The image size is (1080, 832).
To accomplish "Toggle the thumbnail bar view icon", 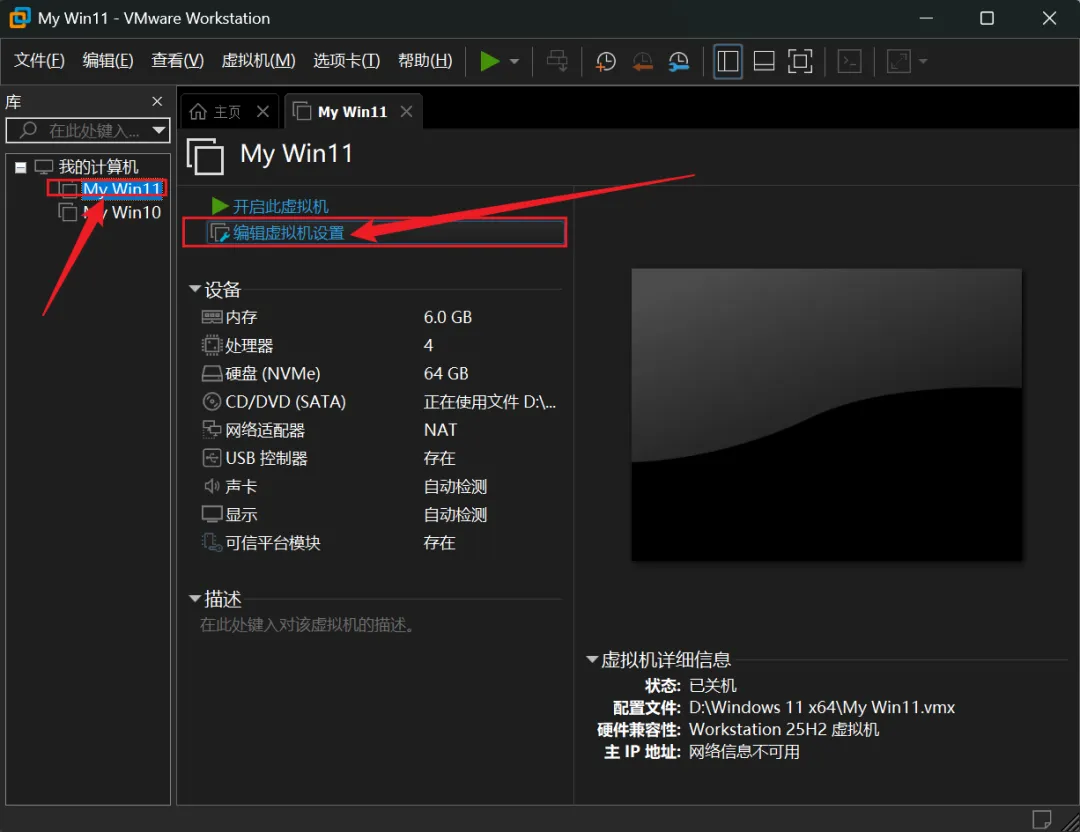I will 764,61.
